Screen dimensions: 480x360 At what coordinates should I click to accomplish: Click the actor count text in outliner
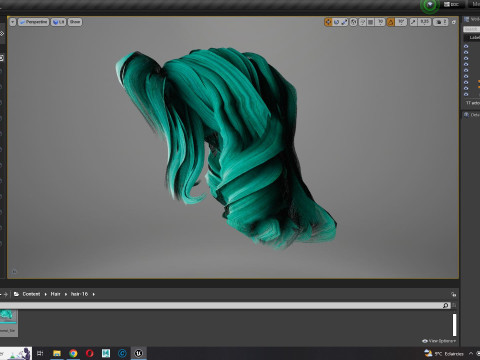pyautogui.click(x=473, y=103)
